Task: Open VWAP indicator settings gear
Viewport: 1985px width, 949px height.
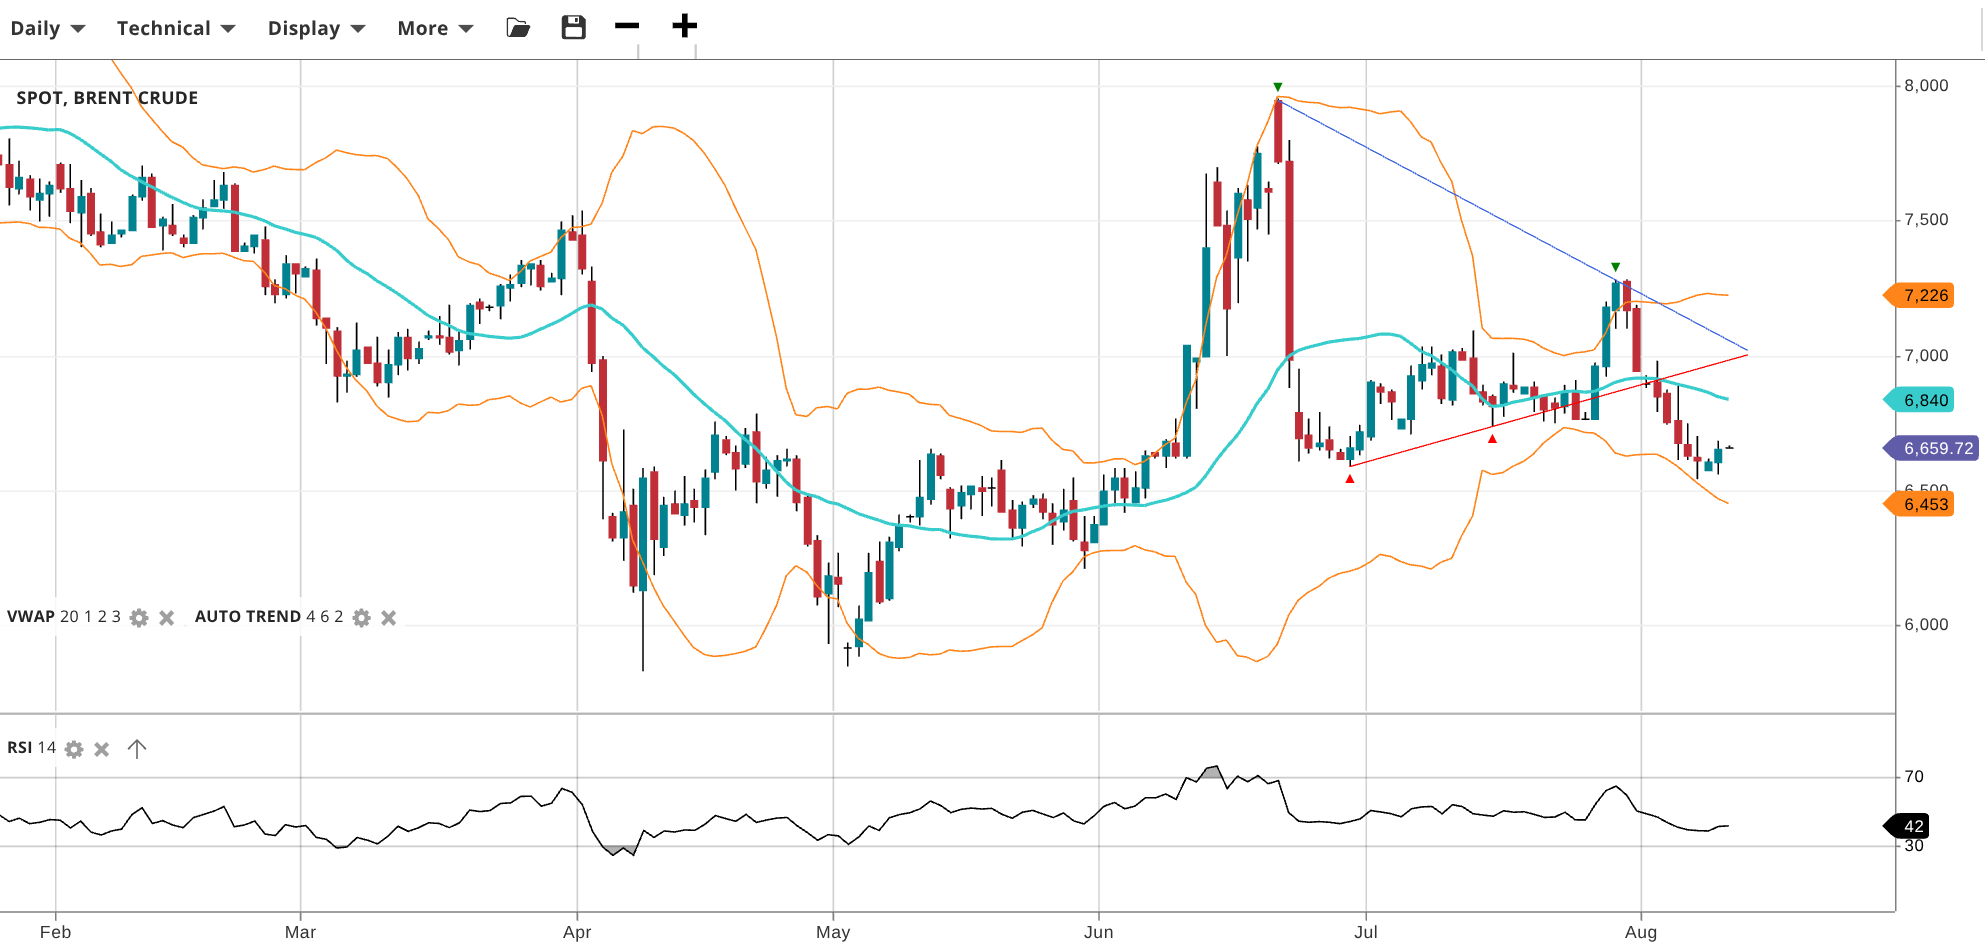Action: coord(139,618)
